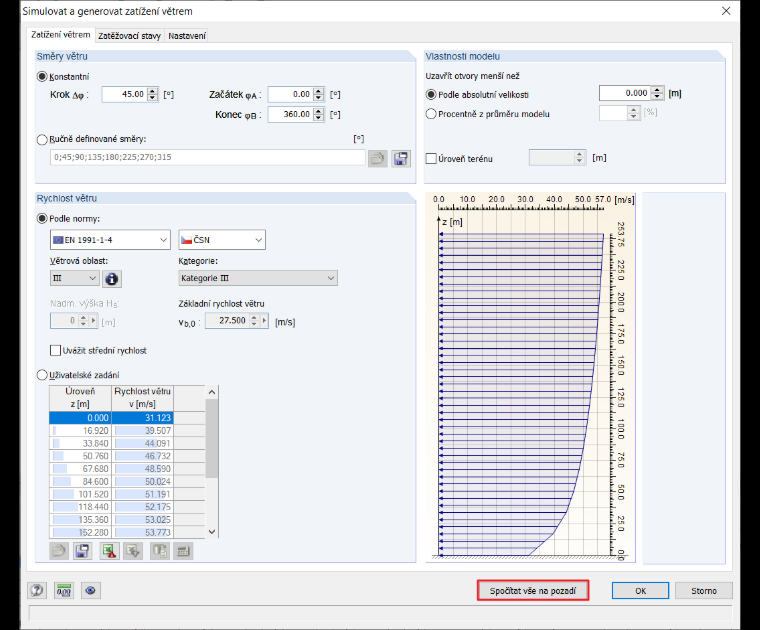Open wind zone map info button

point(111,279)
